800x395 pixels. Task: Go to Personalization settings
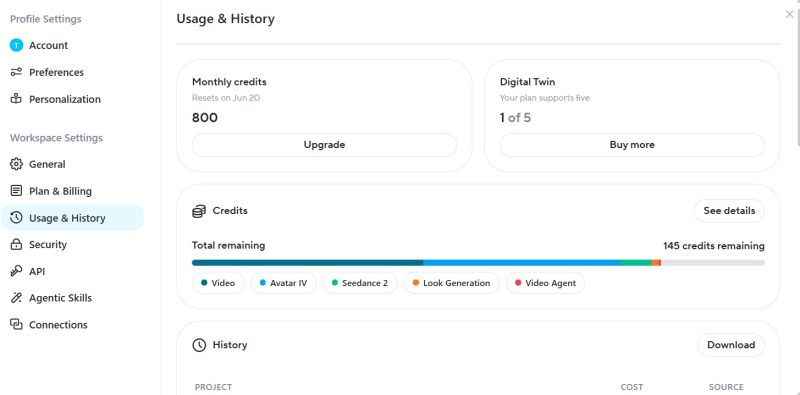72,99
